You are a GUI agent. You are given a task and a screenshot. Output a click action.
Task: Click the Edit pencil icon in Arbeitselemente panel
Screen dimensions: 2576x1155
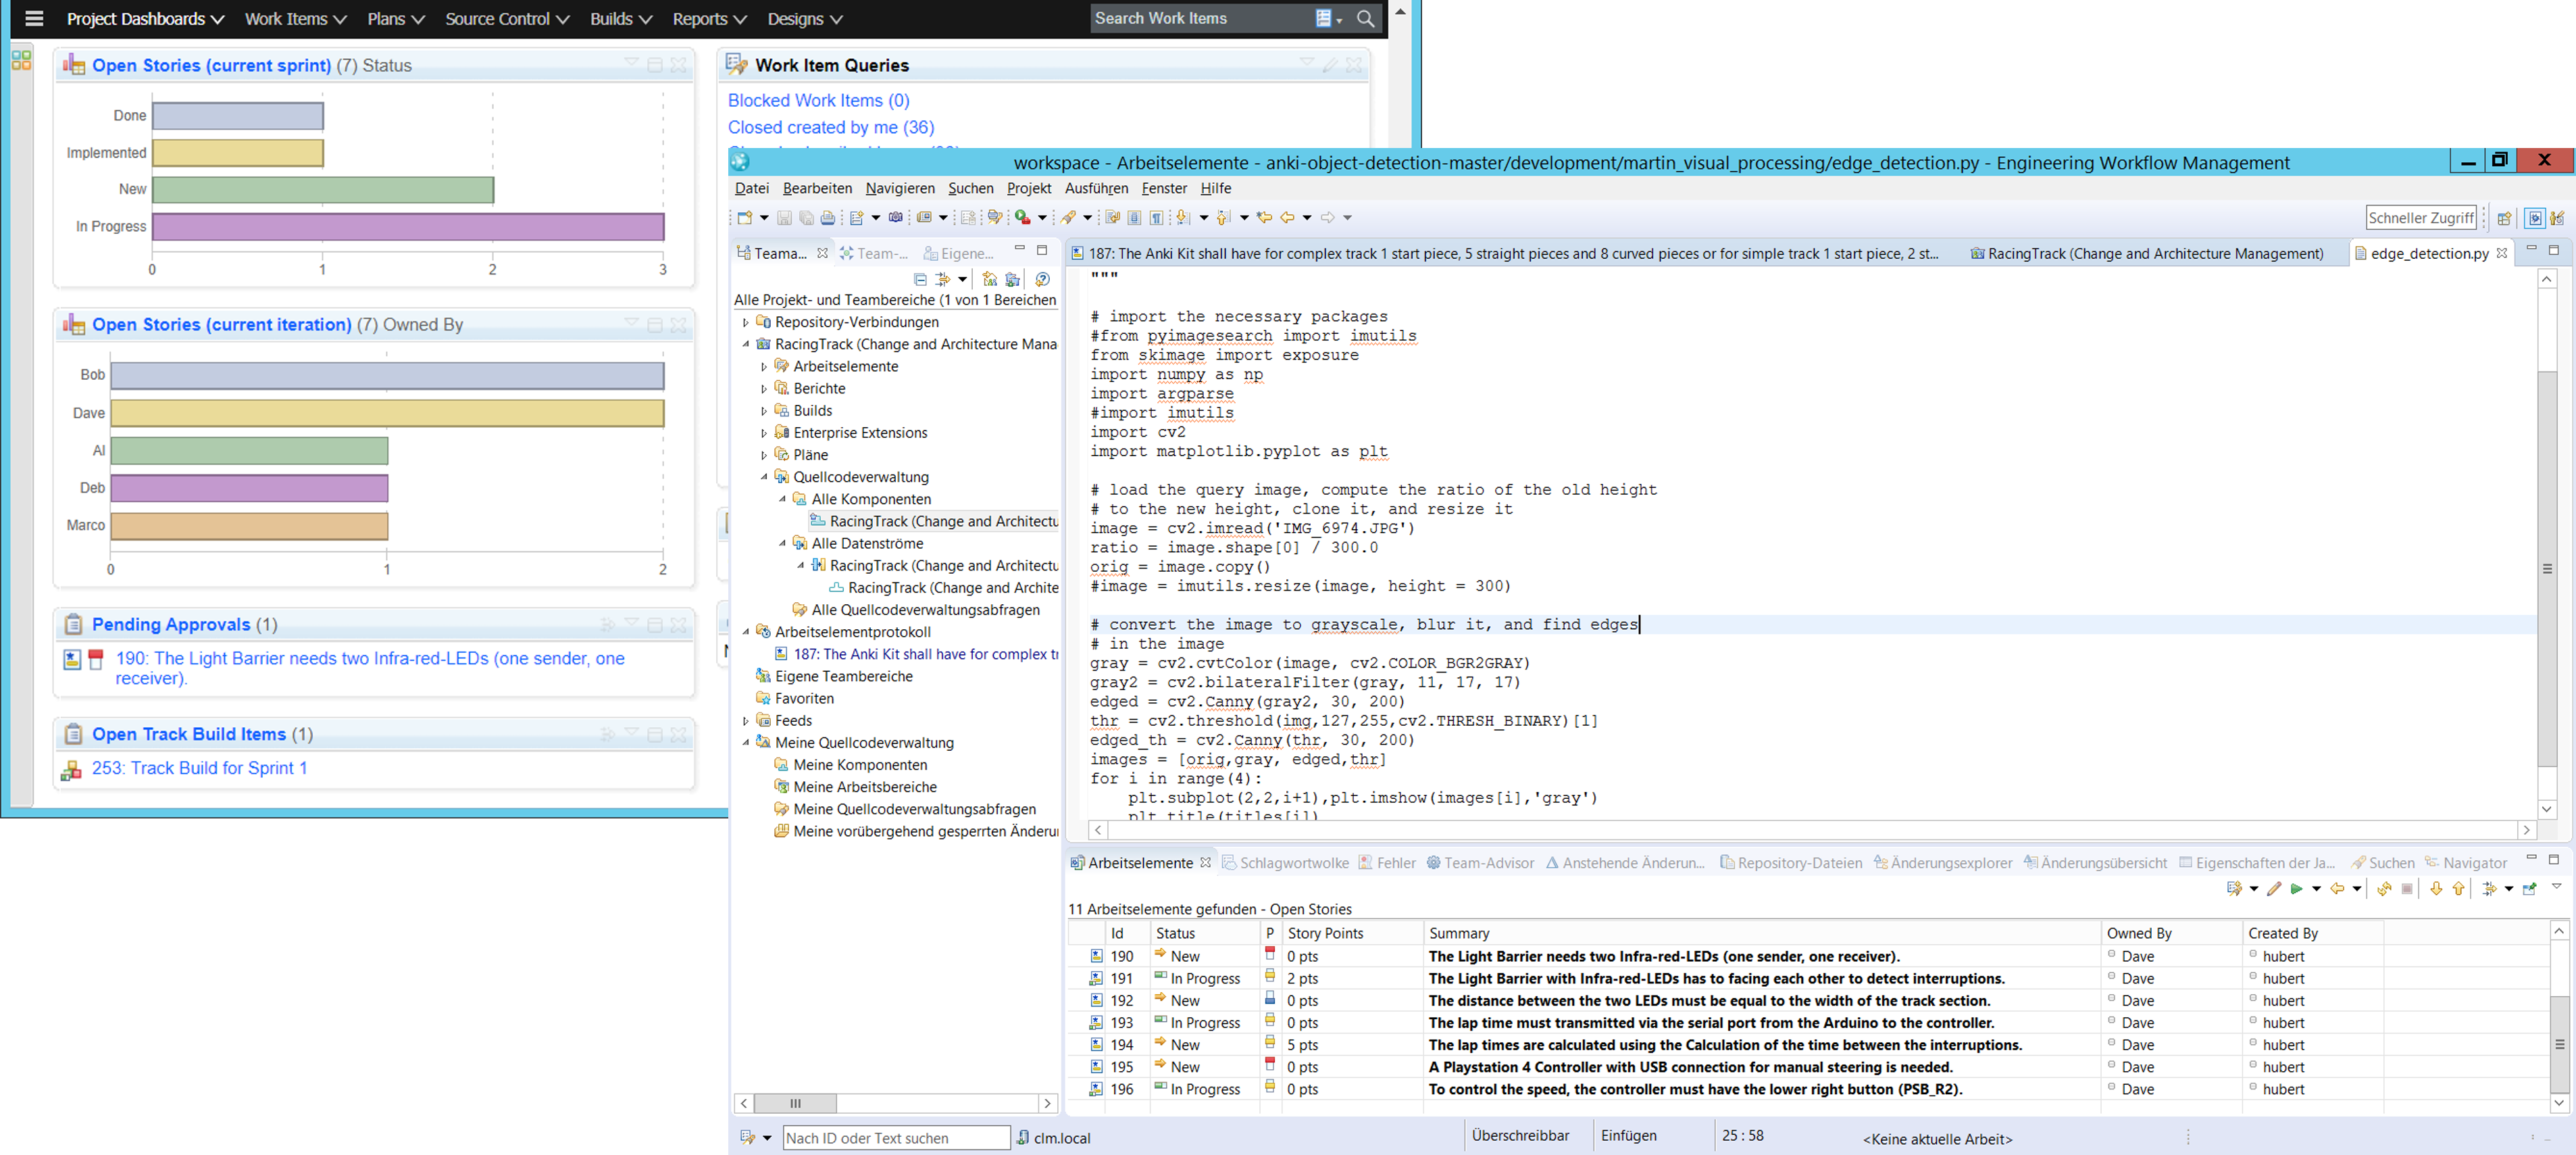tap(2275, 888)
